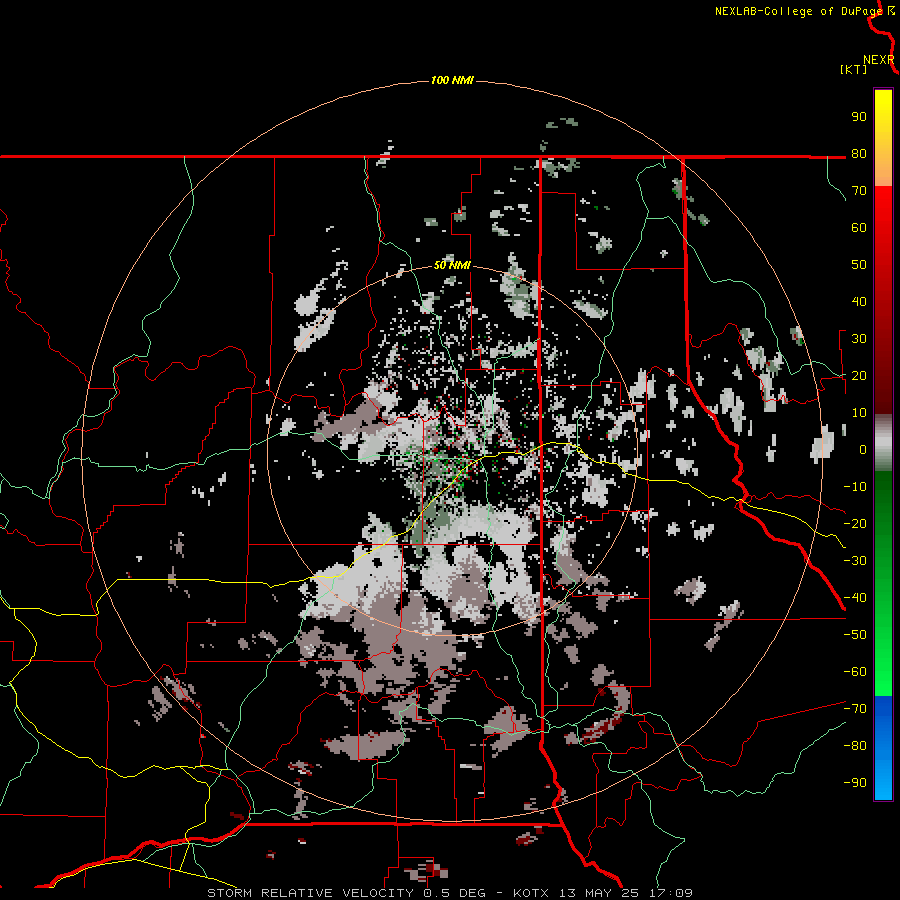Click the 0.5 DEG elevation text
The image size is (900, 900).
[454, 893]
